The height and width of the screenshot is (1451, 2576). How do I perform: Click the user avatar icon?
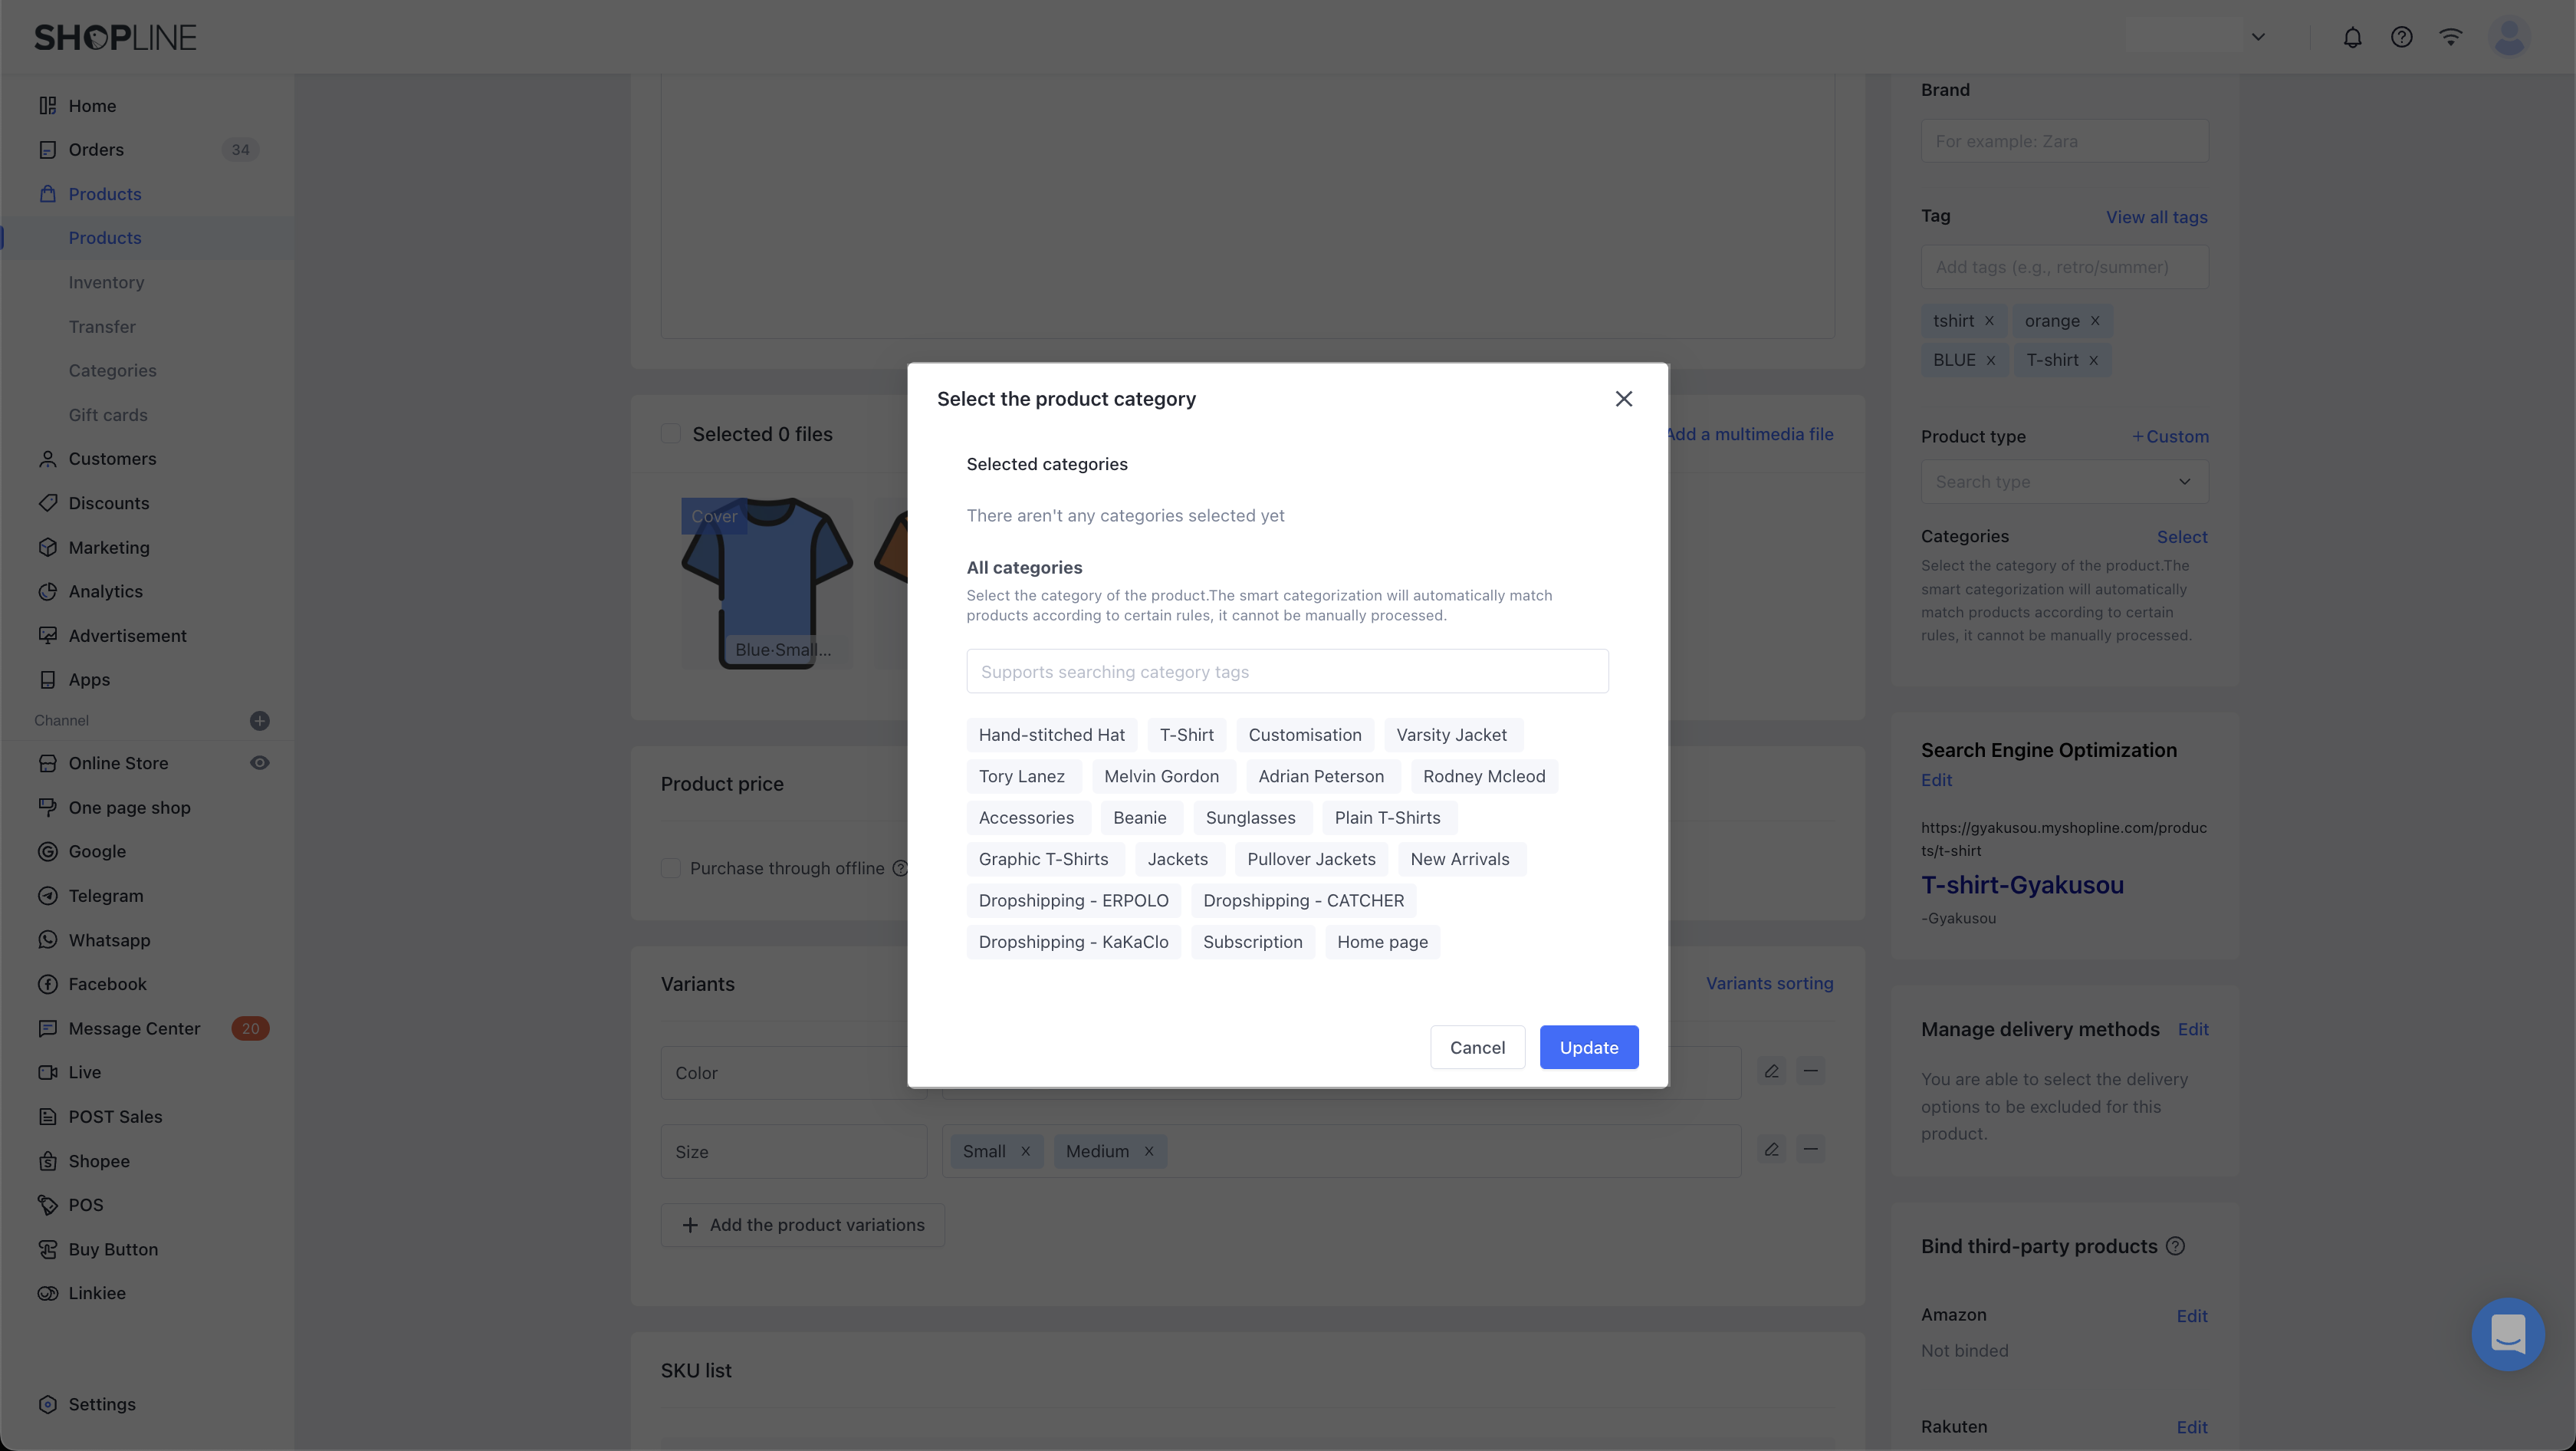tap(2508, 38)
